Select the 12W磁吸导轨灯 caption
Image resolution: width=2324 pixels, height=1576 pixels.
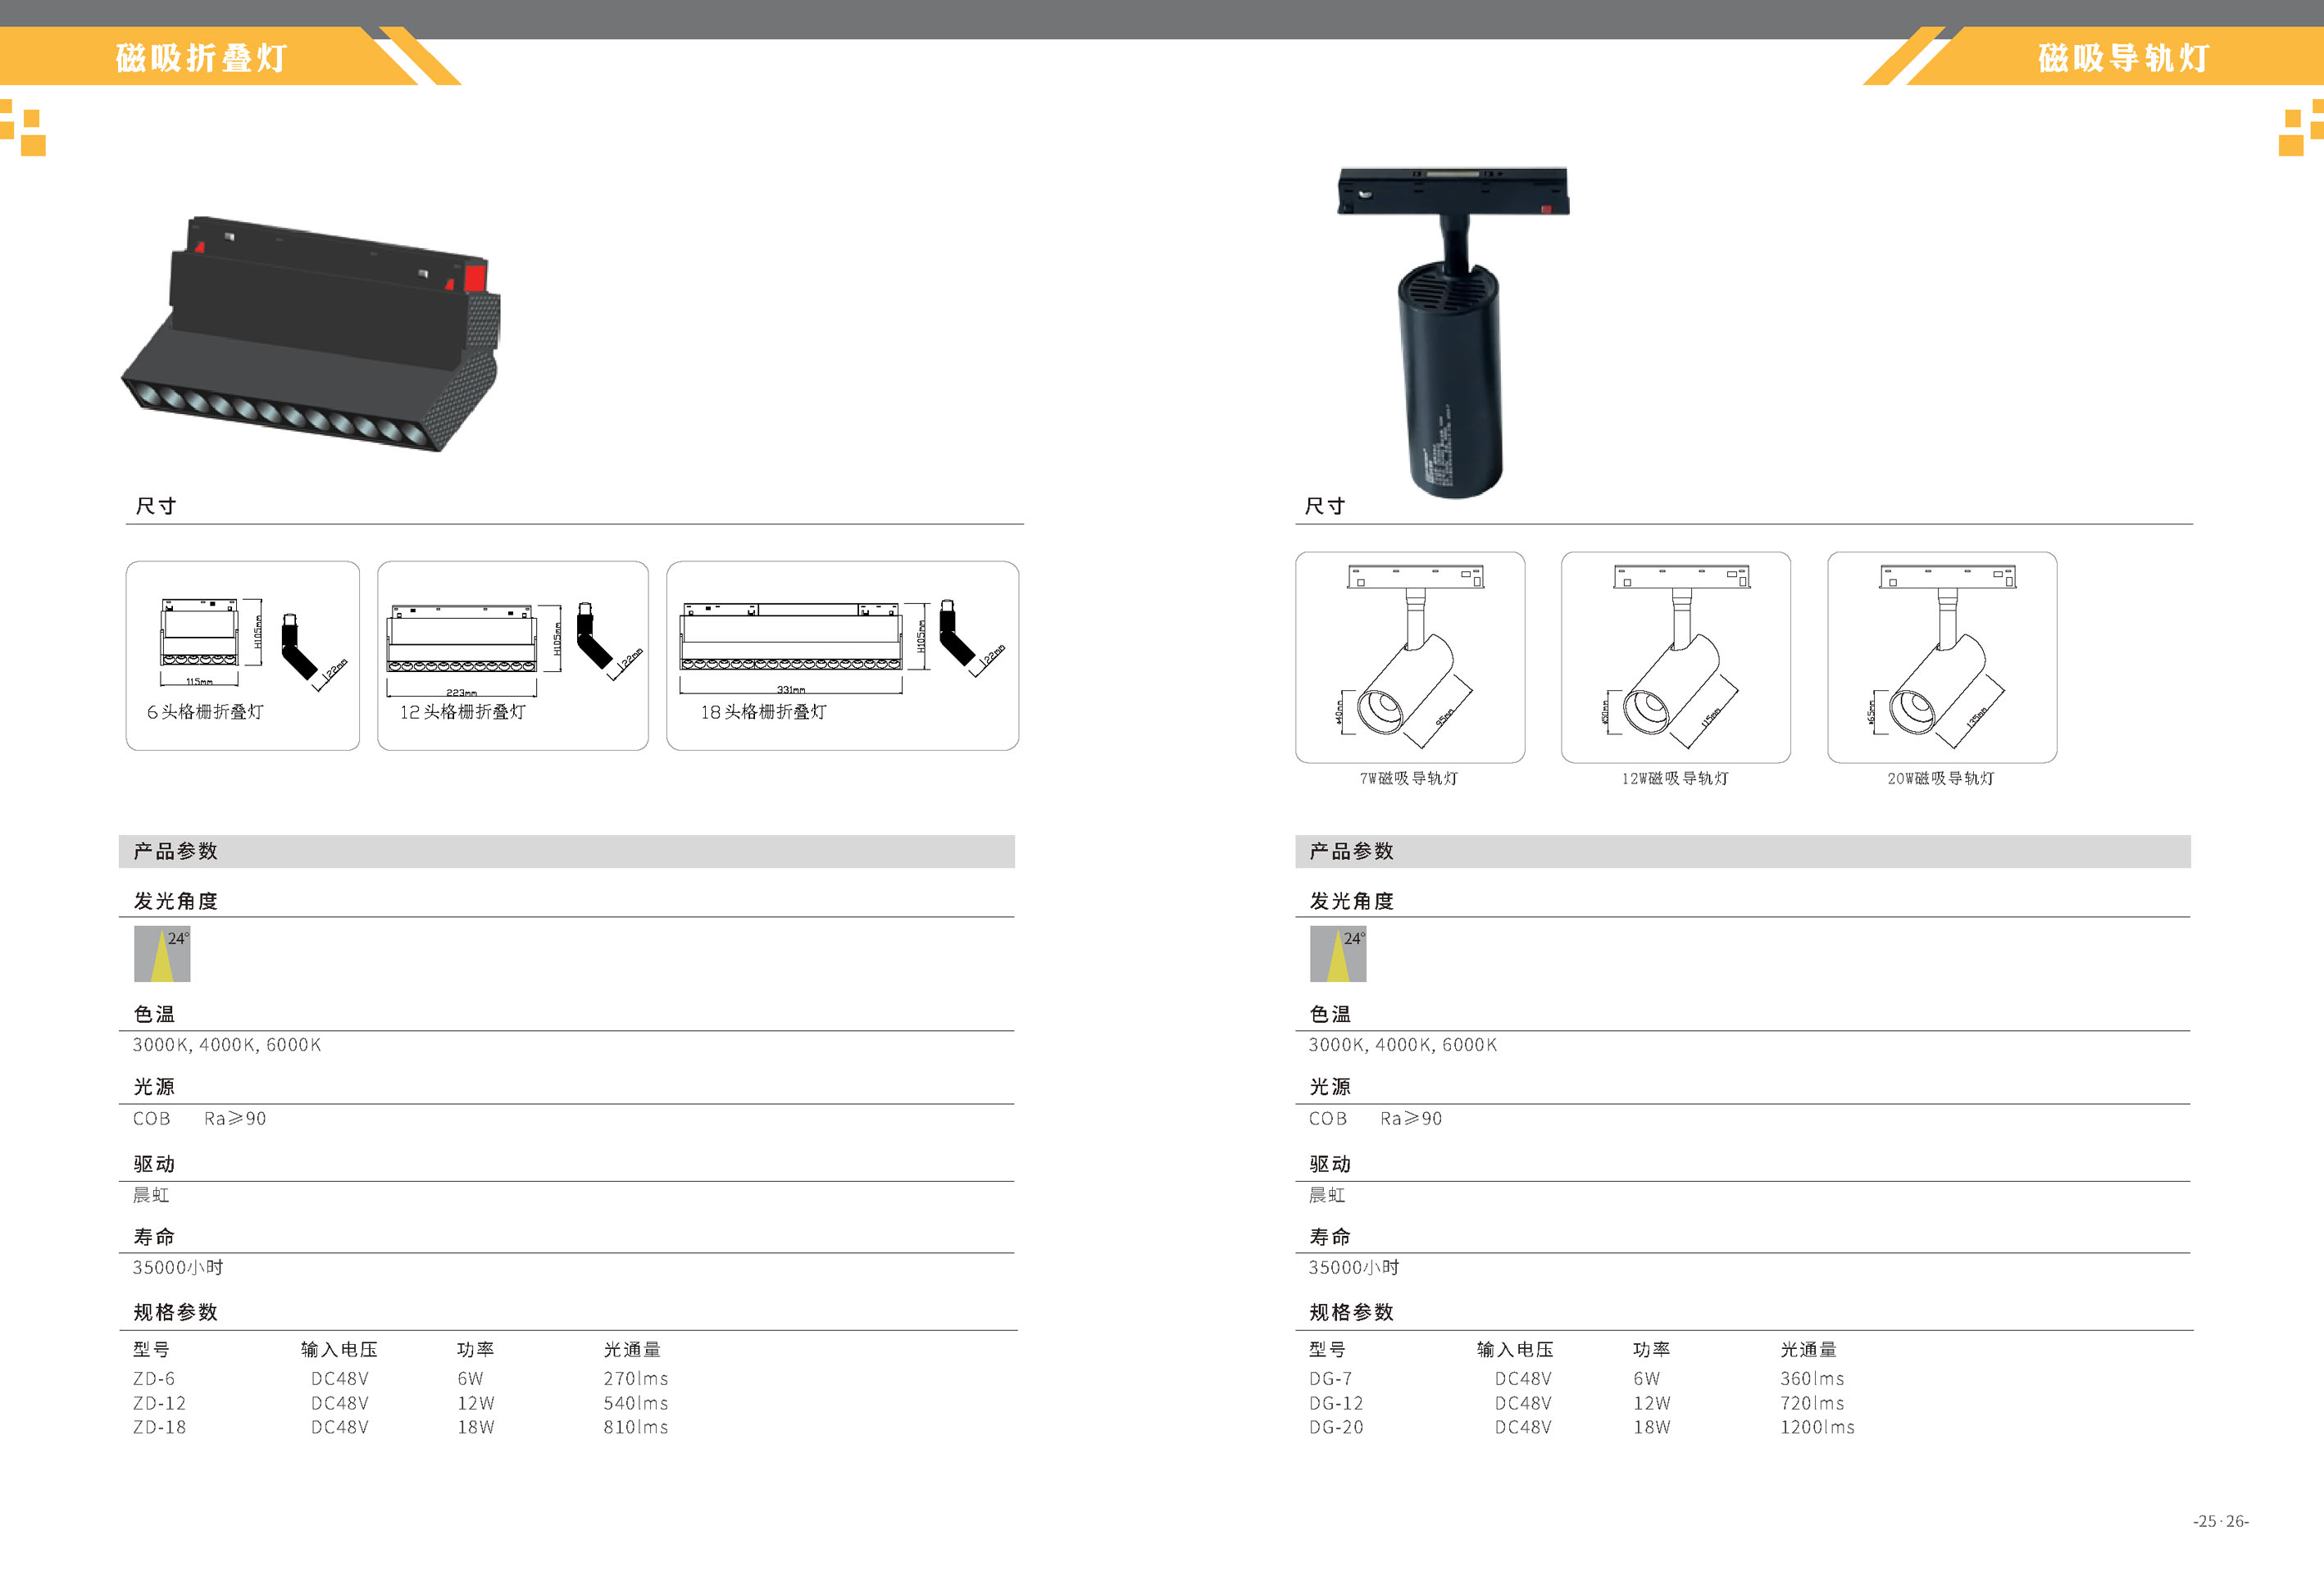1675,778
